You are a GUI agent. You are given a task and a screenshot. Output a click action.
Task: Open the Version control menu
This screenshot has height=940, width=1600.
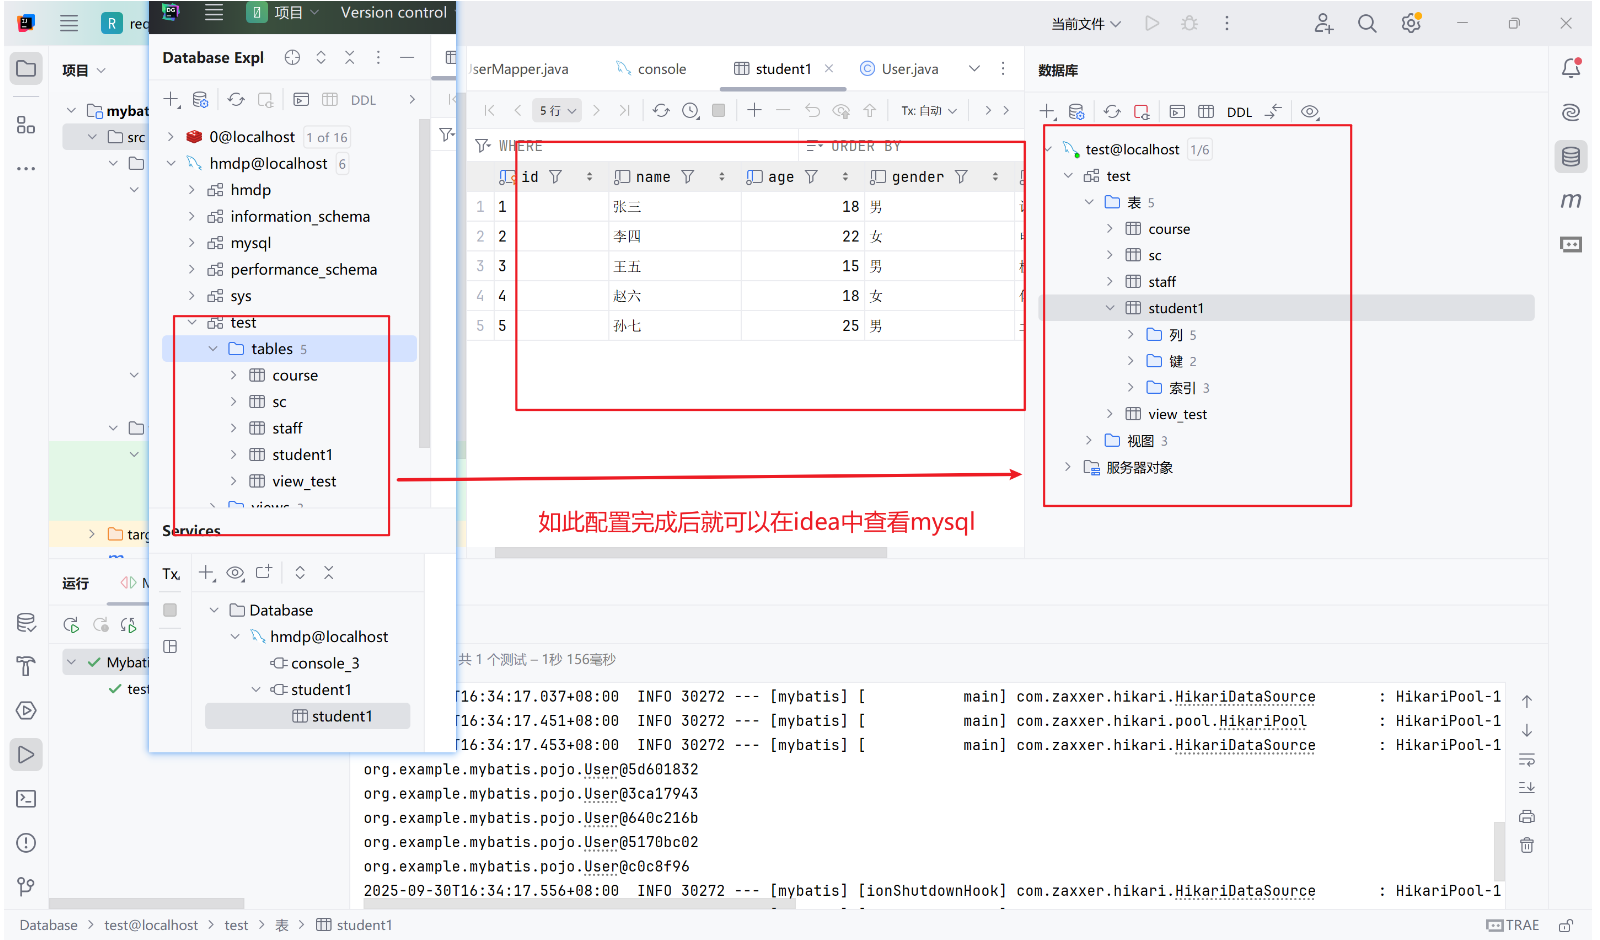(x=394, y=13)
